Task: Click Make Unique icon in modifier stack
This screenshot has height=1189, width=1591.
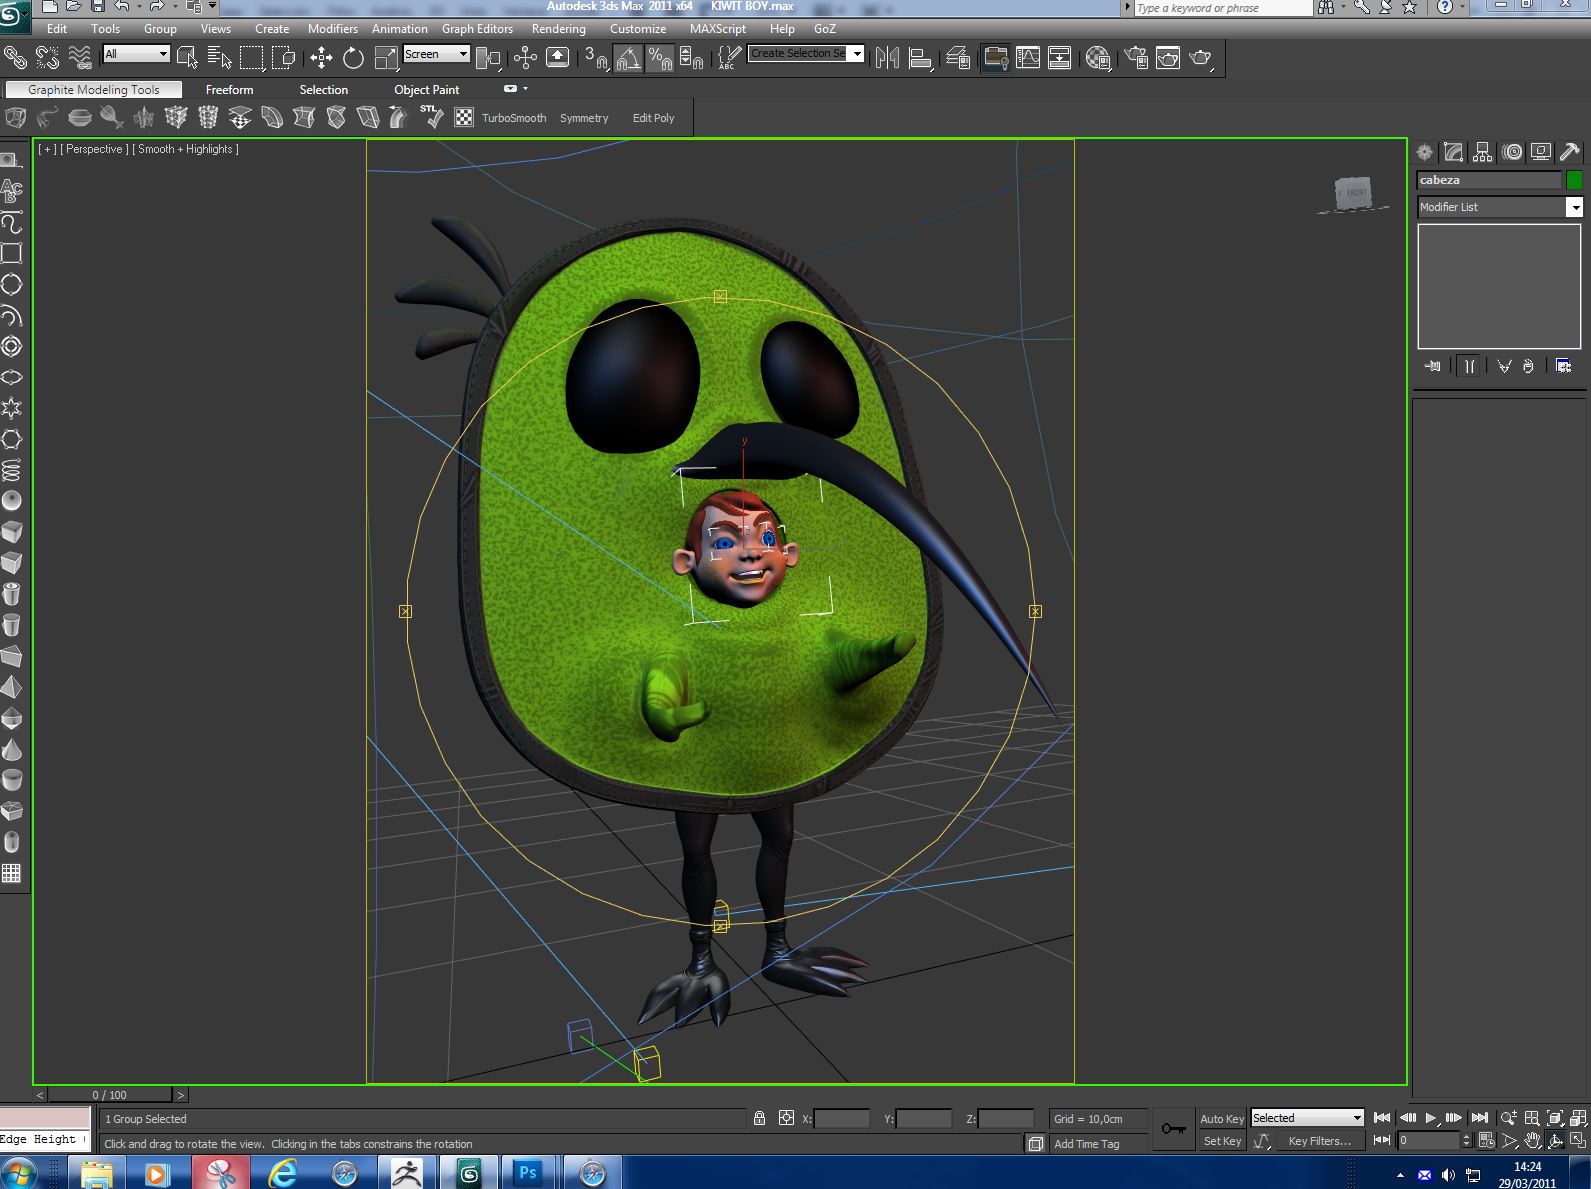Action: [x=1503, y=366]
